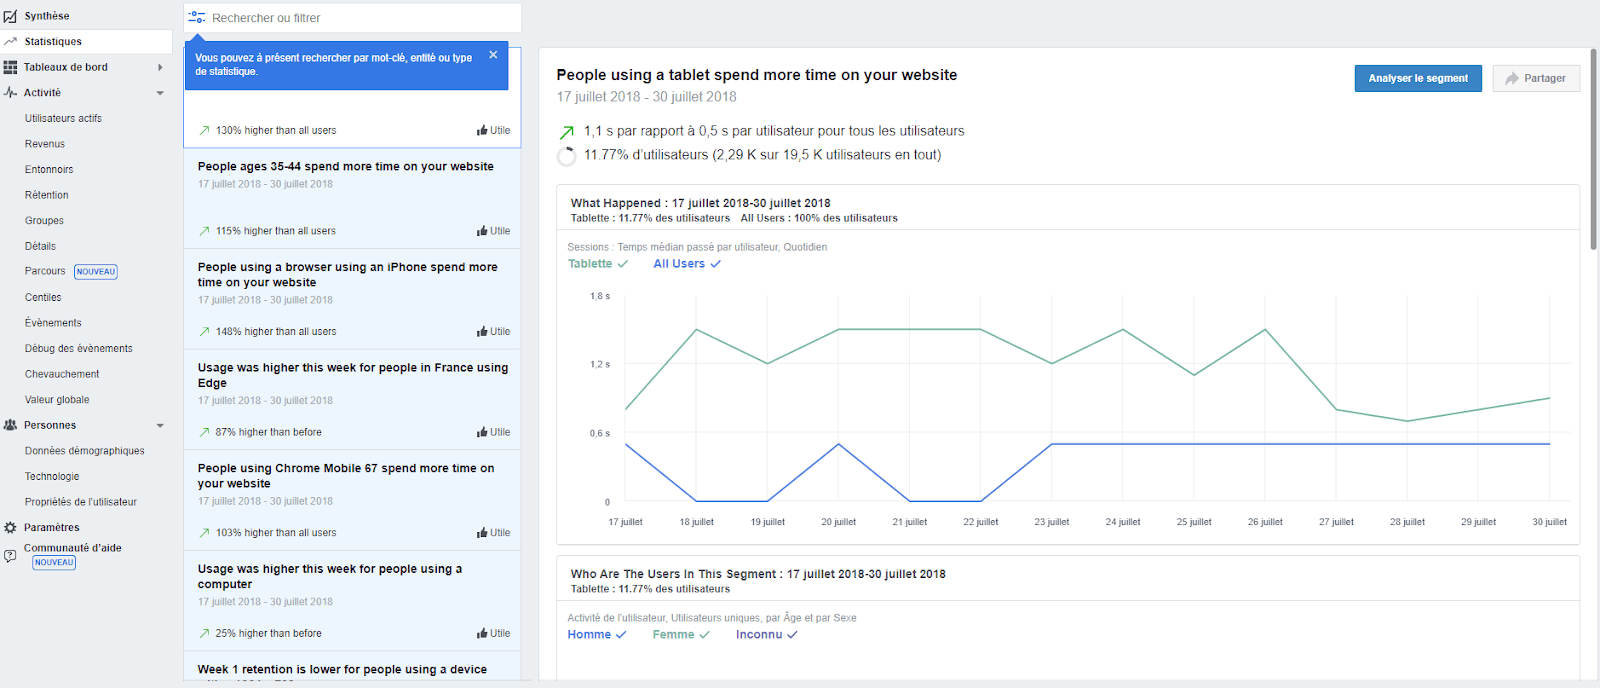Toggle the All Users series in the chart
1600x688 pixels.
[687, 264]
